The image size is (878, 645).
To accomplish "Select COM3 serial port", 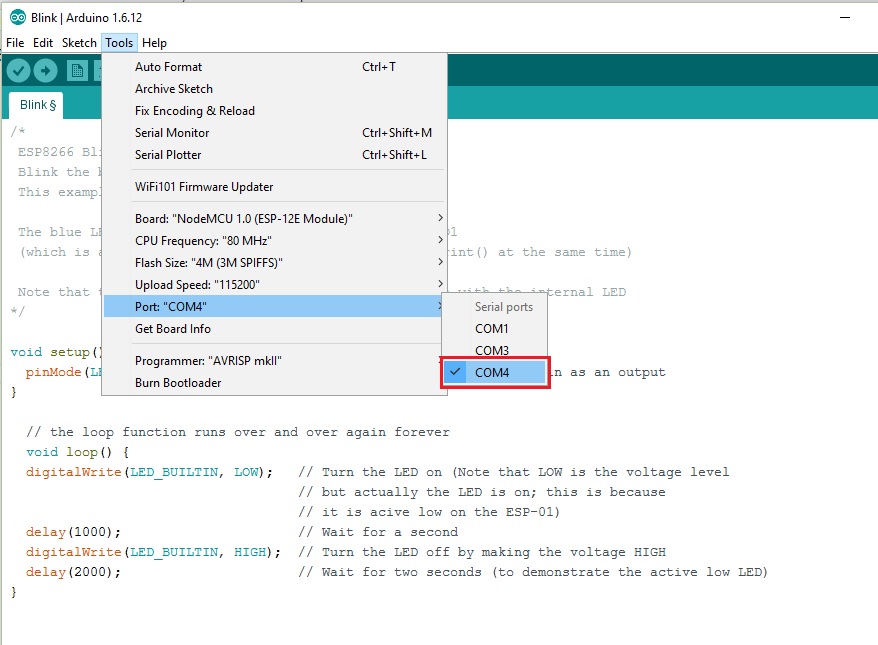I will [x=494, y=350].
